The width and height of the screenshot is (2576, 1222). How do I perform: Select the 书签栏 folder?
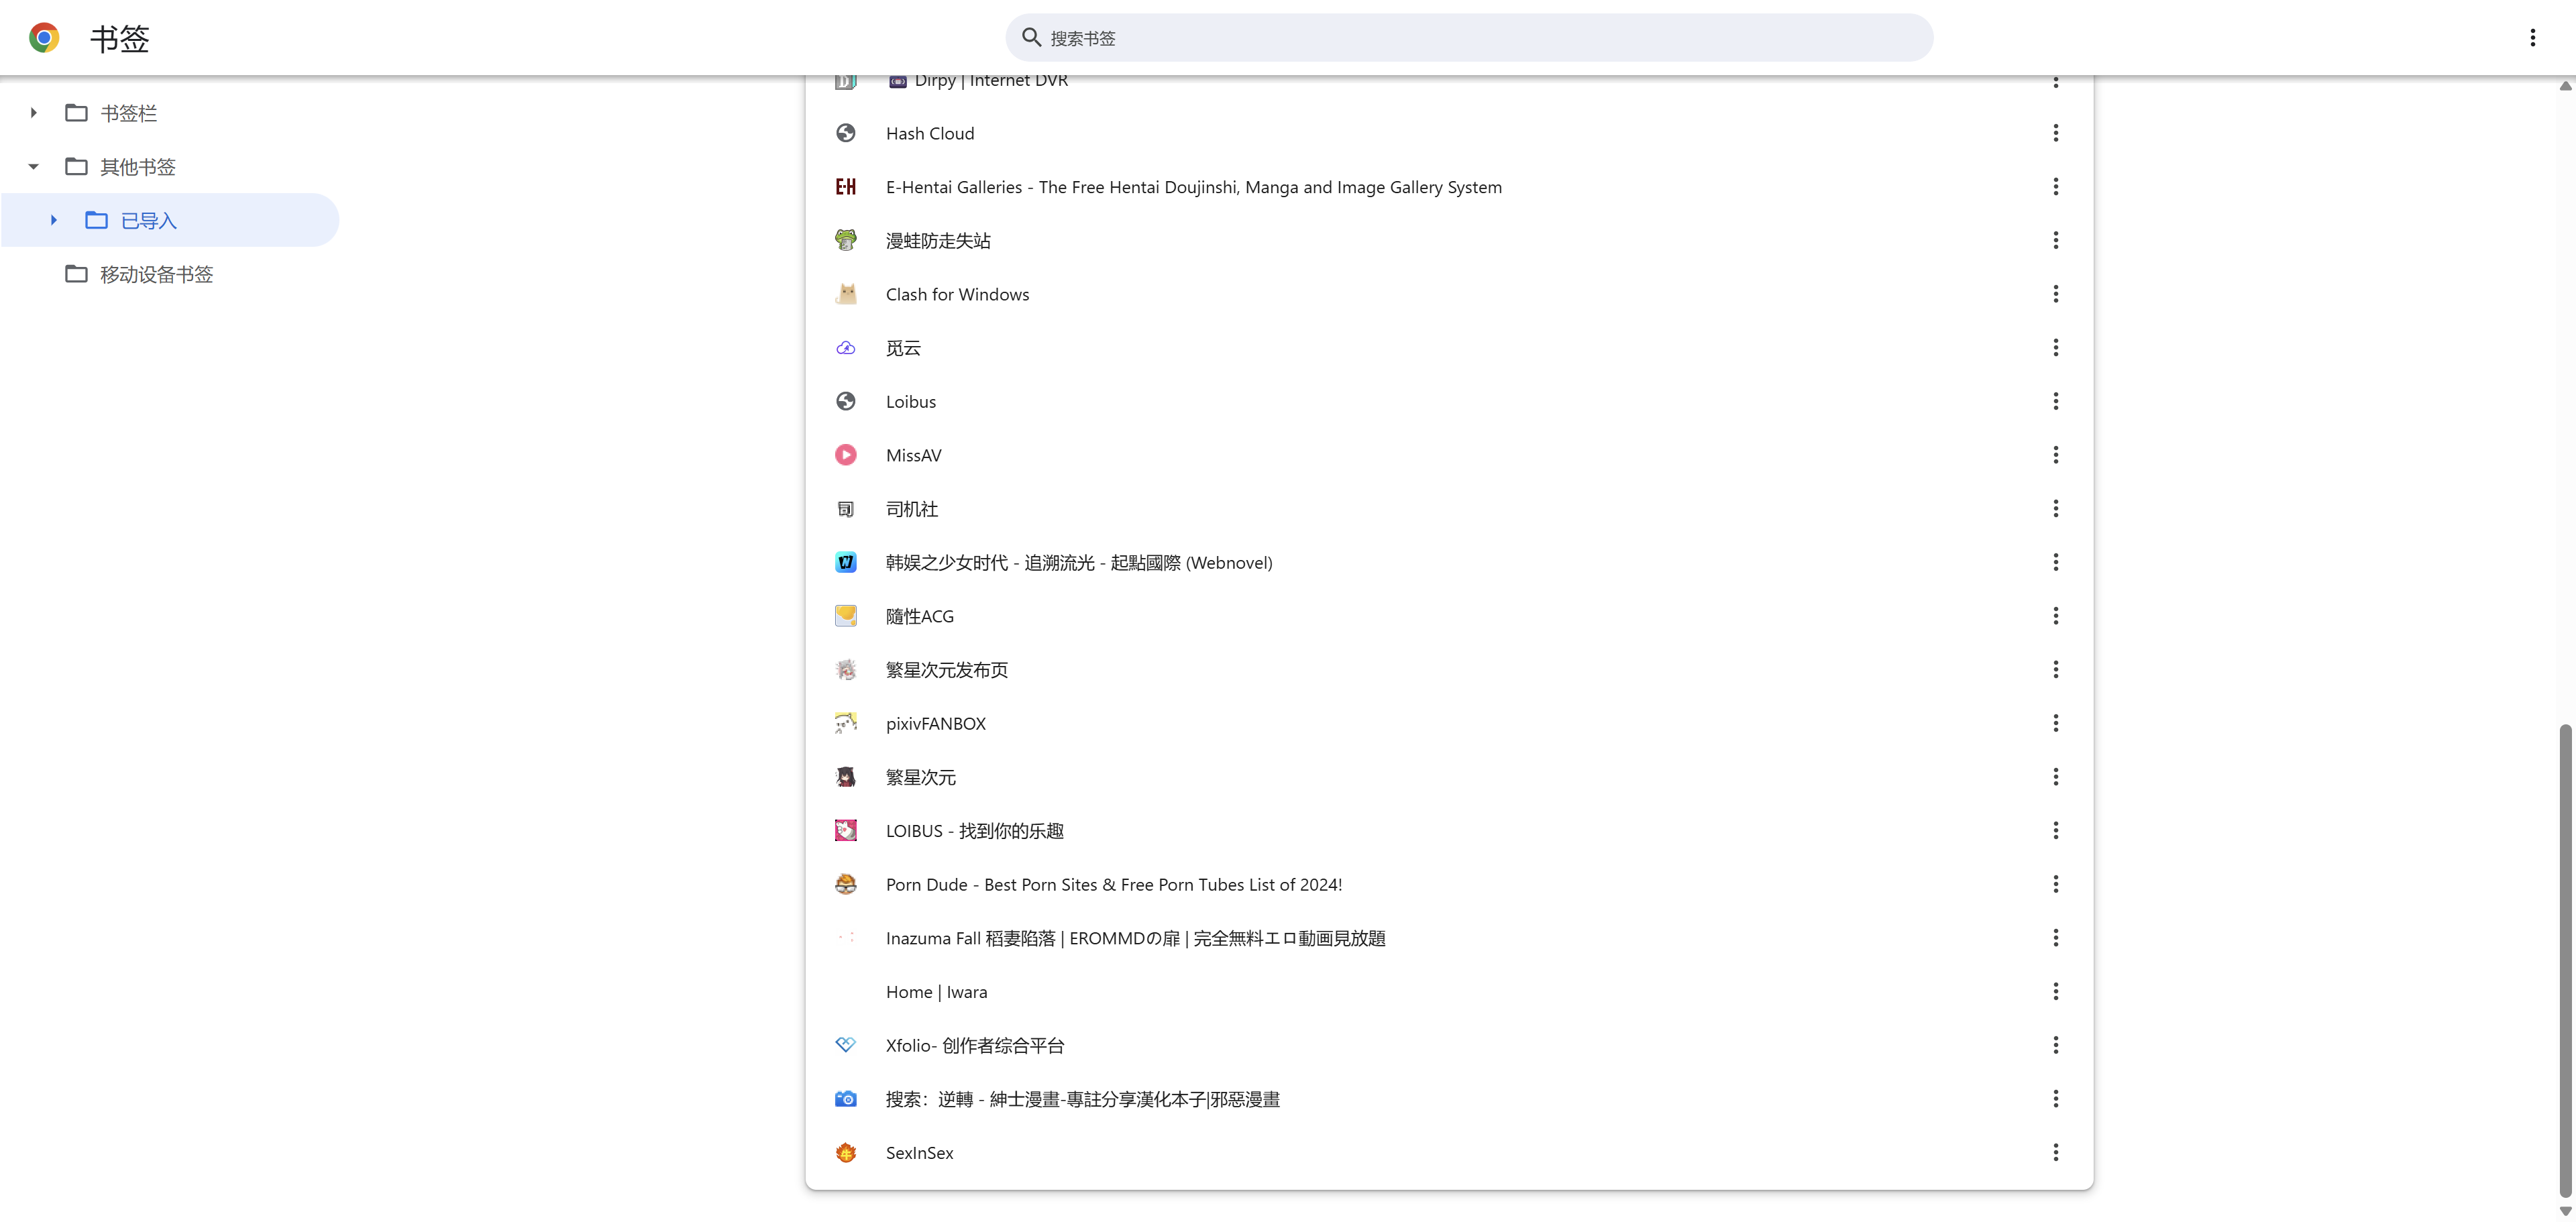pyautogui.click(x=128, y=113)
